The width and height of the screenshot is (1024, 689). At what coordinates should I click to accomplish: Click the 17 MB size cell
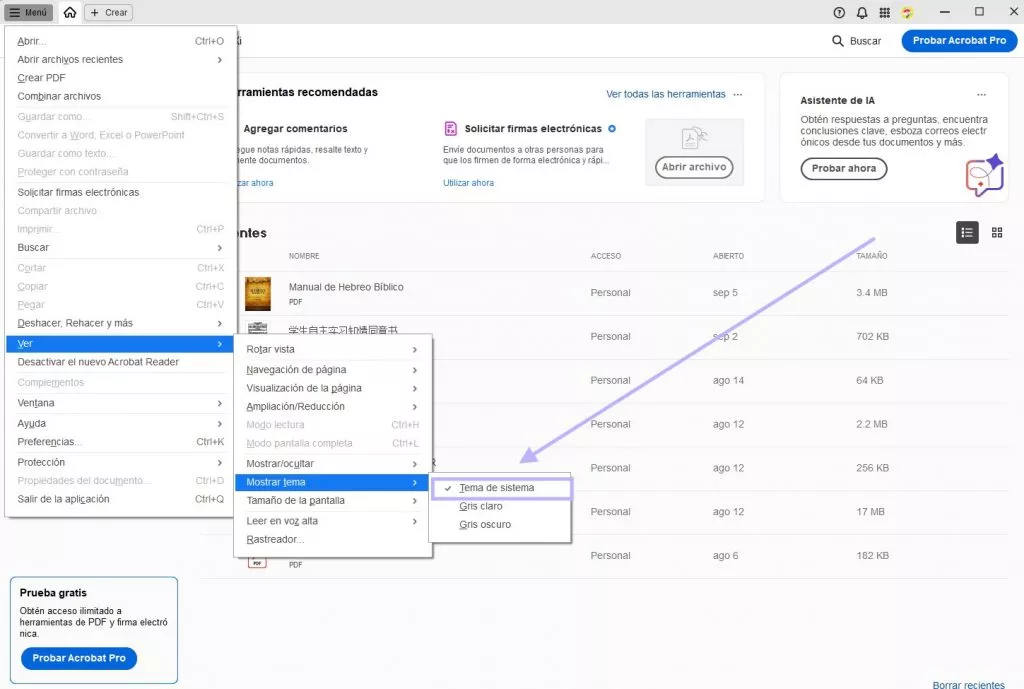pos(871,511)
